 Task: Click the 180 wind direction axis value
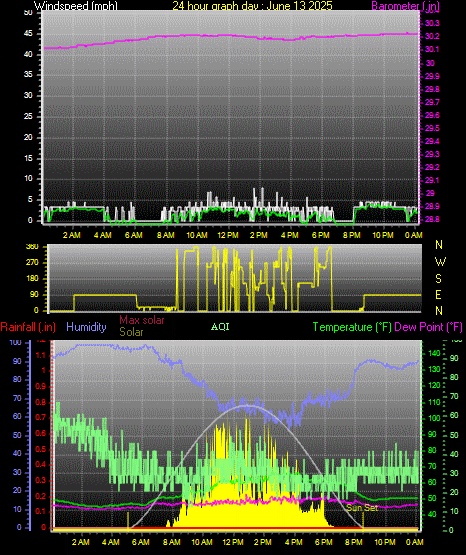pos(32,279)
